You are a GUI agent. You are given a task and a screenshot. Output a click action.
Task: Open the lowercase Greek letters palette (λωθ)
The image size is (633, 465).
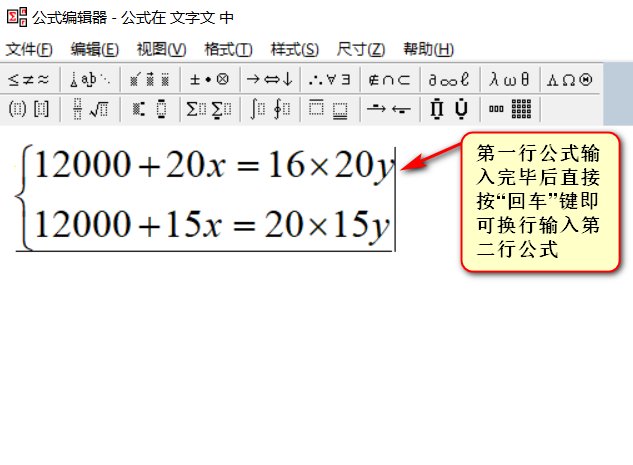(509, 80)
